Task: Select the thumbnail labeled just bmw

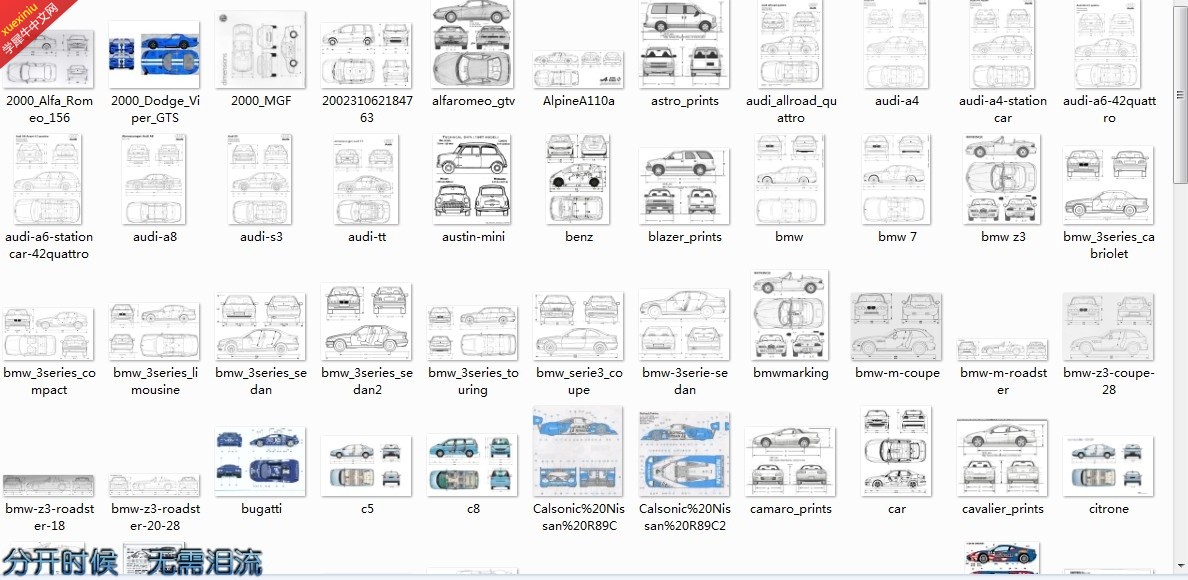Action: coord(789,179)
